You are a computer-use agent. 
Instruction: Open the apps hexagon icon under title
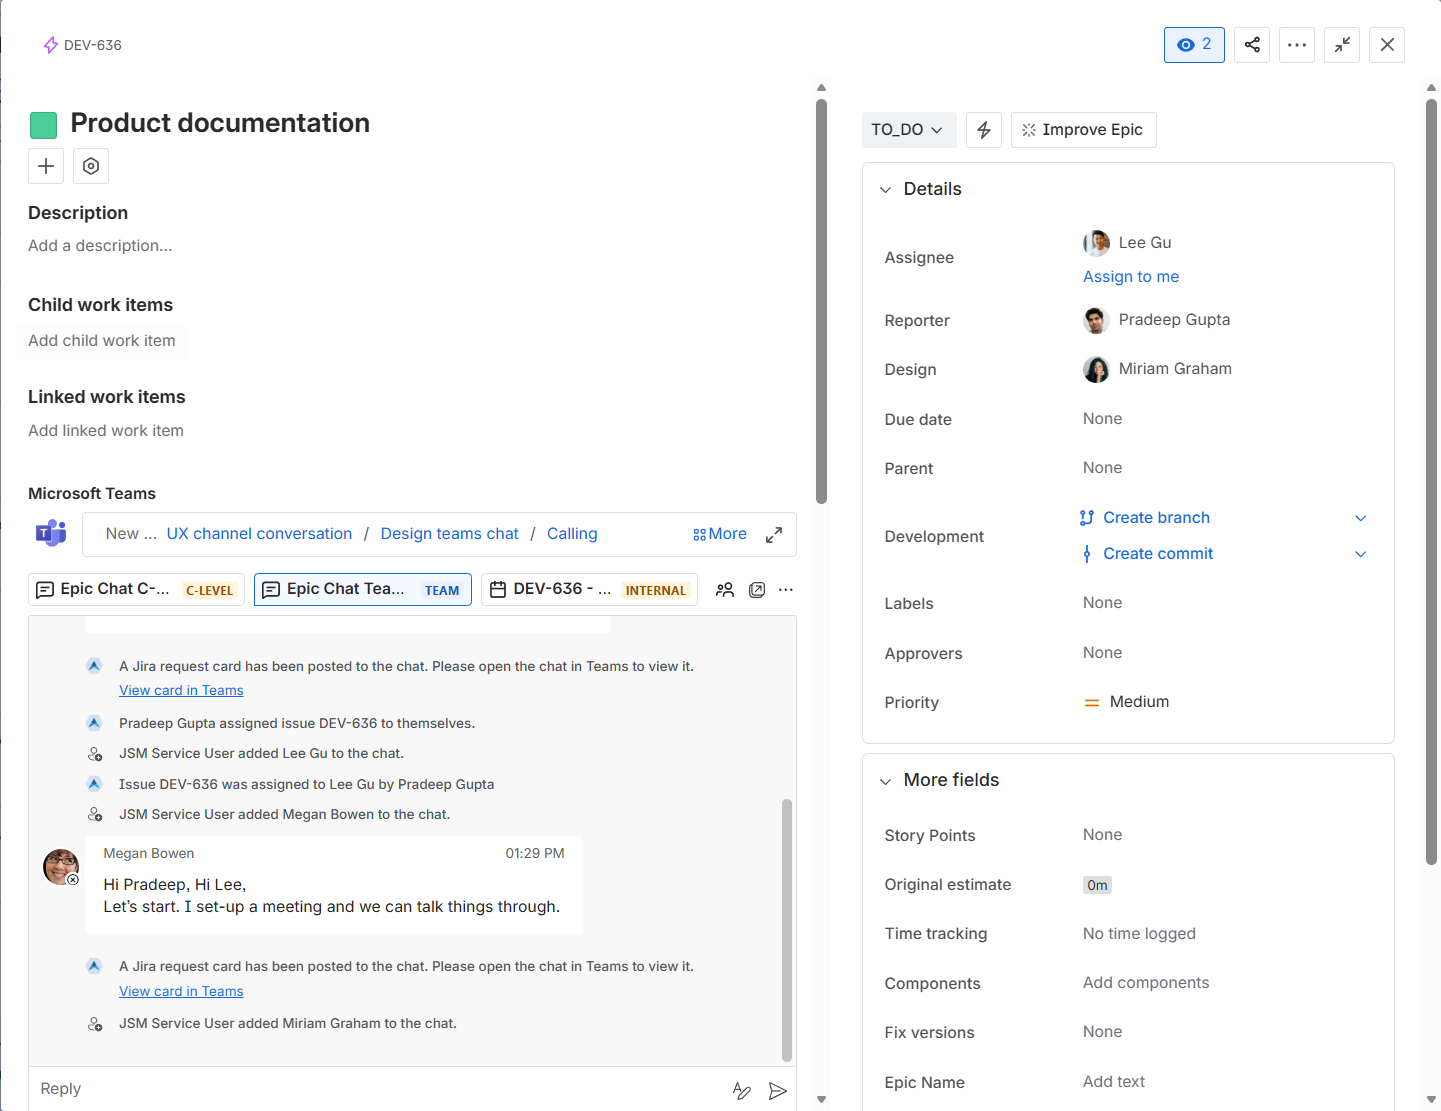click(91, 166)
